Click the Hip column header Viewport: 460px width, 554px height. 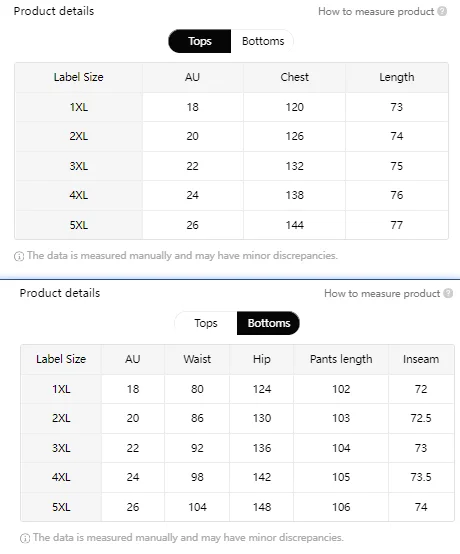[x=261, y=359]
